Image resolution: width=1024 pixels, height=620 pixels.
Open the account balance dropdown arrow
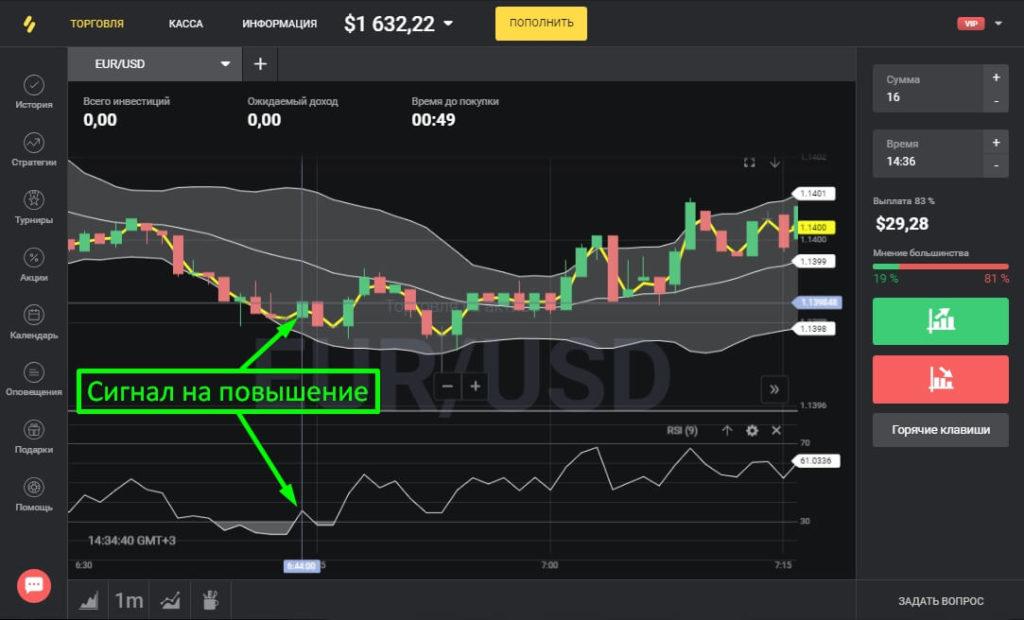pos(448,24)
